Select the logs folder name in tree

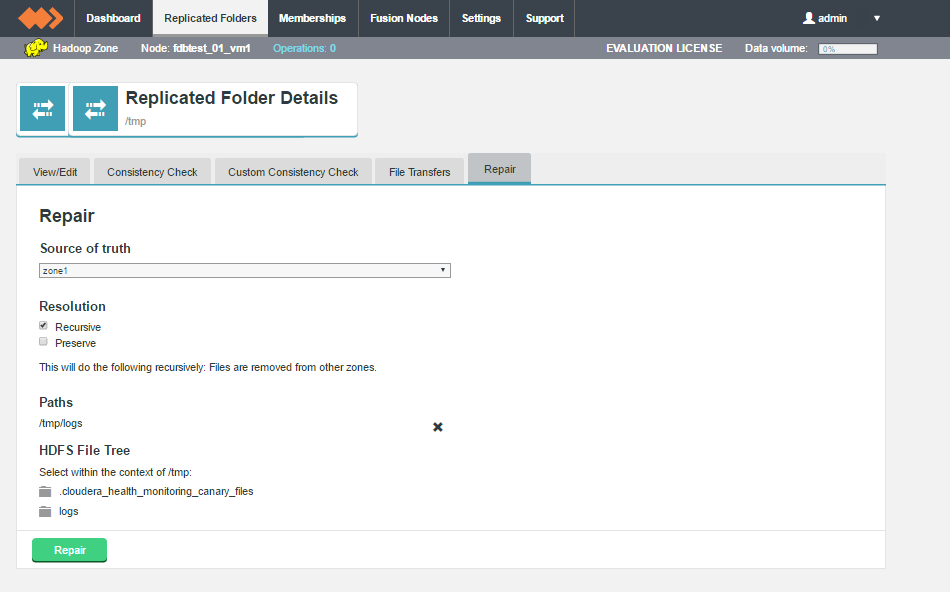coord(68,511)
